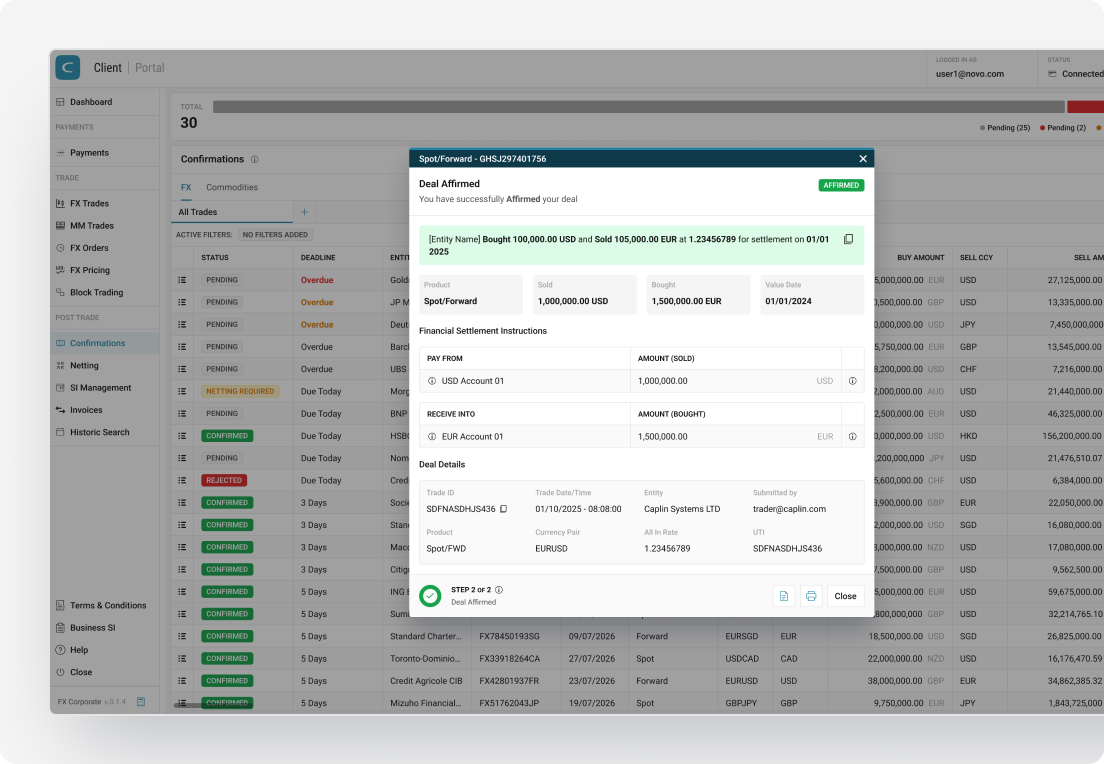Show Confirmations info tooltip
Screen dimensions: 1104x764
point(255,160)
